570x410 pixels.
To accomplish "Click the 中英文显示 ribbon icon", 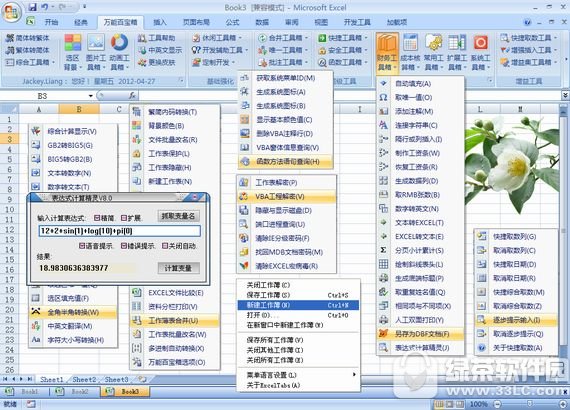I will pos(142,50).
